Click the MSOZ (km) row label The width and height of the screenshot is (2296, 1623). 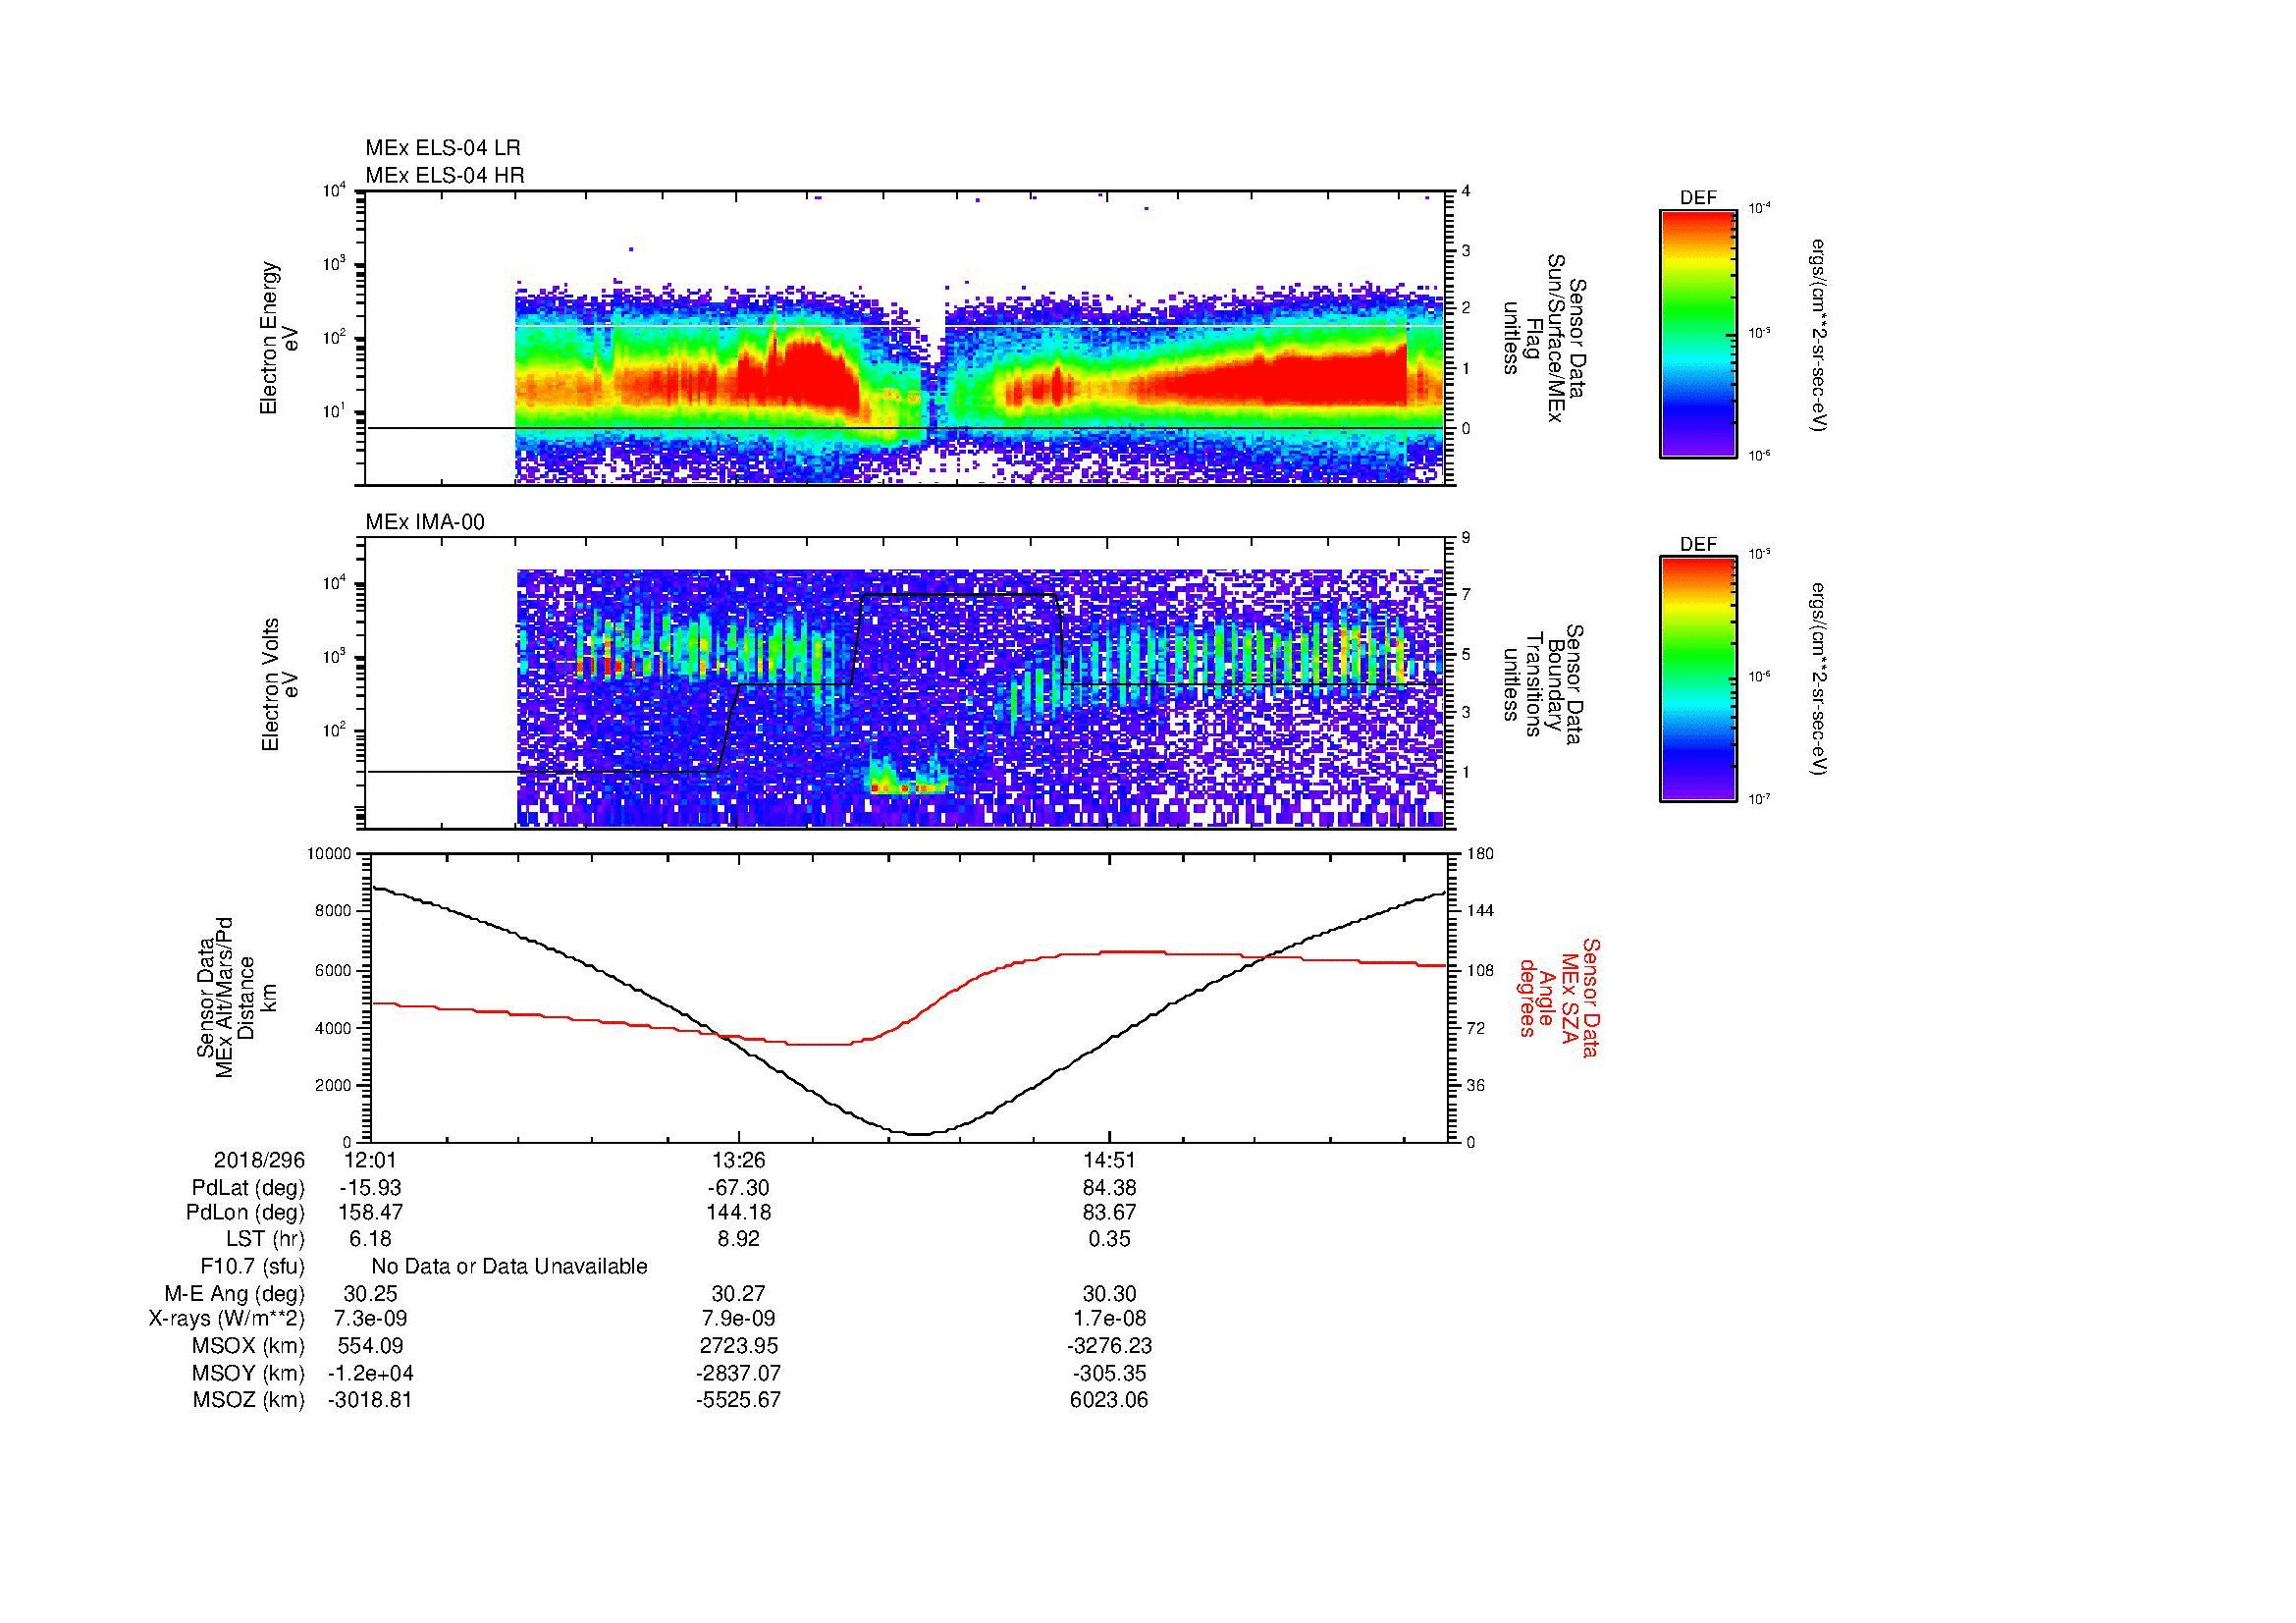pyautogui.click(x=249, y=1400)
